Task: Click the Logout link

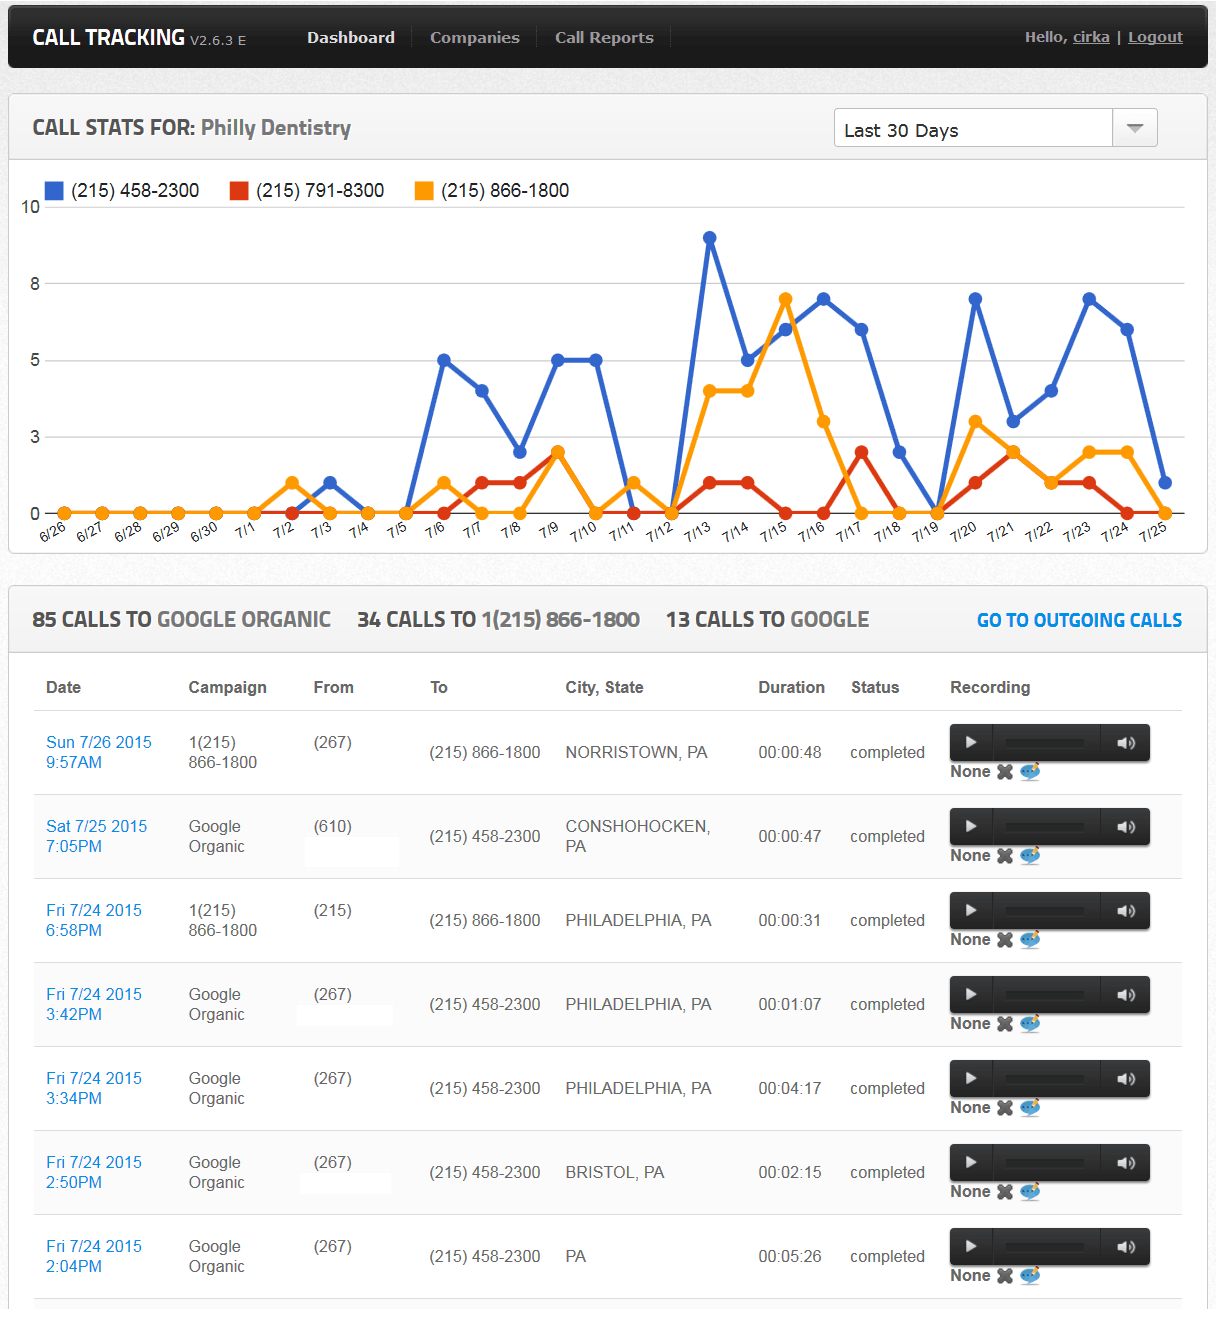Action: click(x=1155, y=37)
